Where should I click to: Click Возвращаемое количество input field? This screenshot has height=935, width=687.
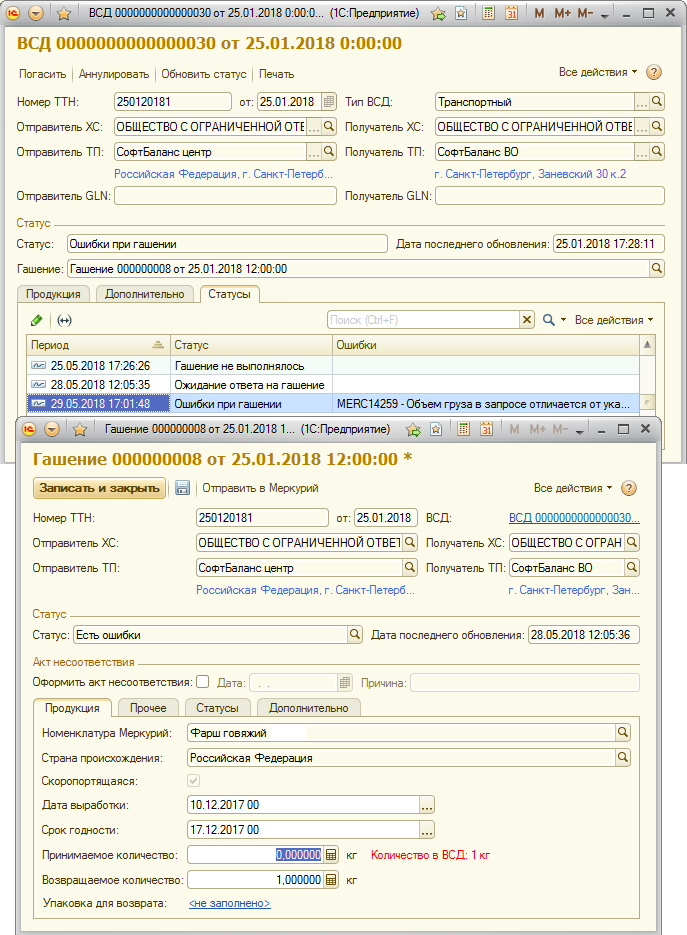coord(256,880)
